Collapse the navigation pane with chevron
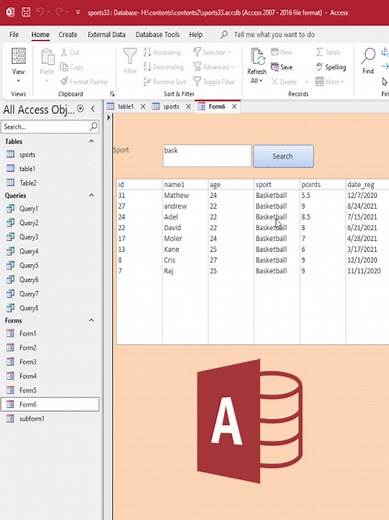 (93, 109)
